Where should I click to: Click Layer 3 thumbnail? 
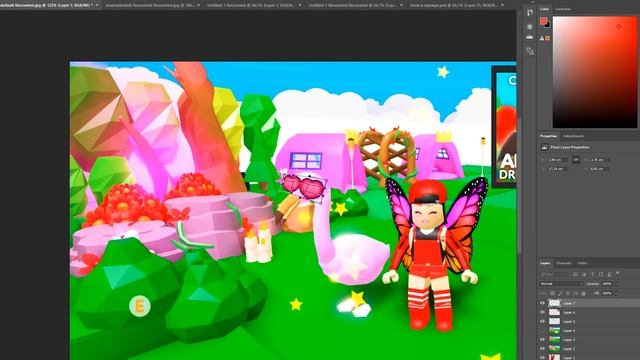click(554, 340)
